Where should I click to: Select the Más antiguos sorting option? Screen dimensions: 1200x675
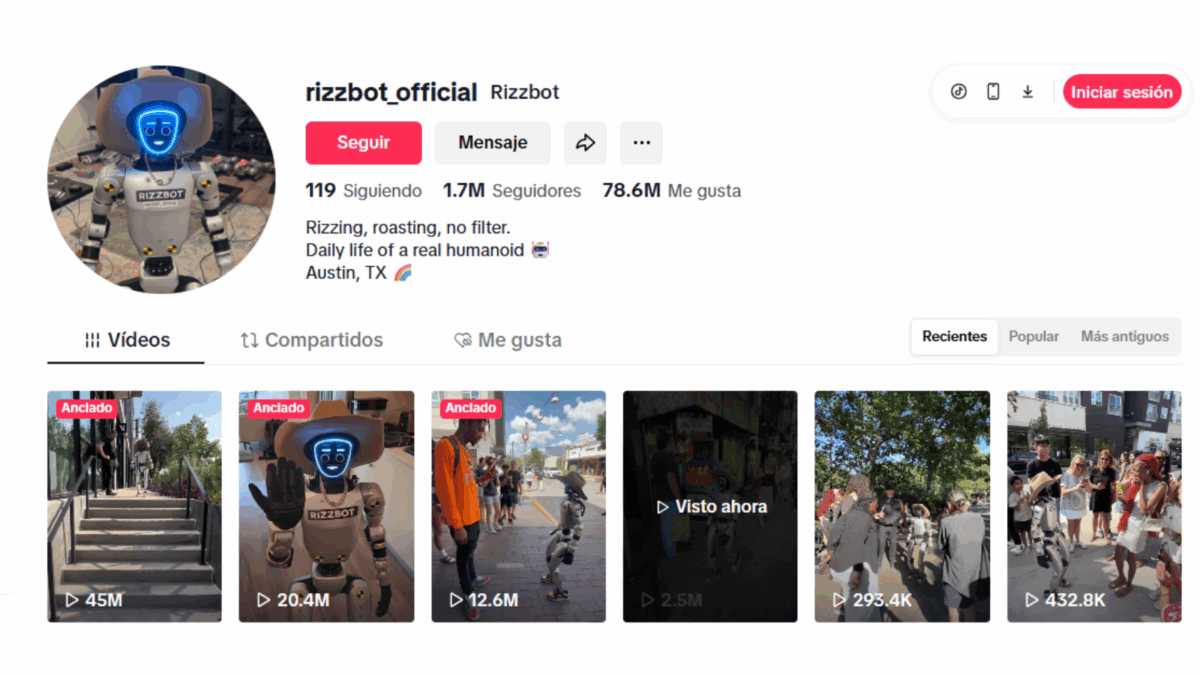pos(1124,337)
